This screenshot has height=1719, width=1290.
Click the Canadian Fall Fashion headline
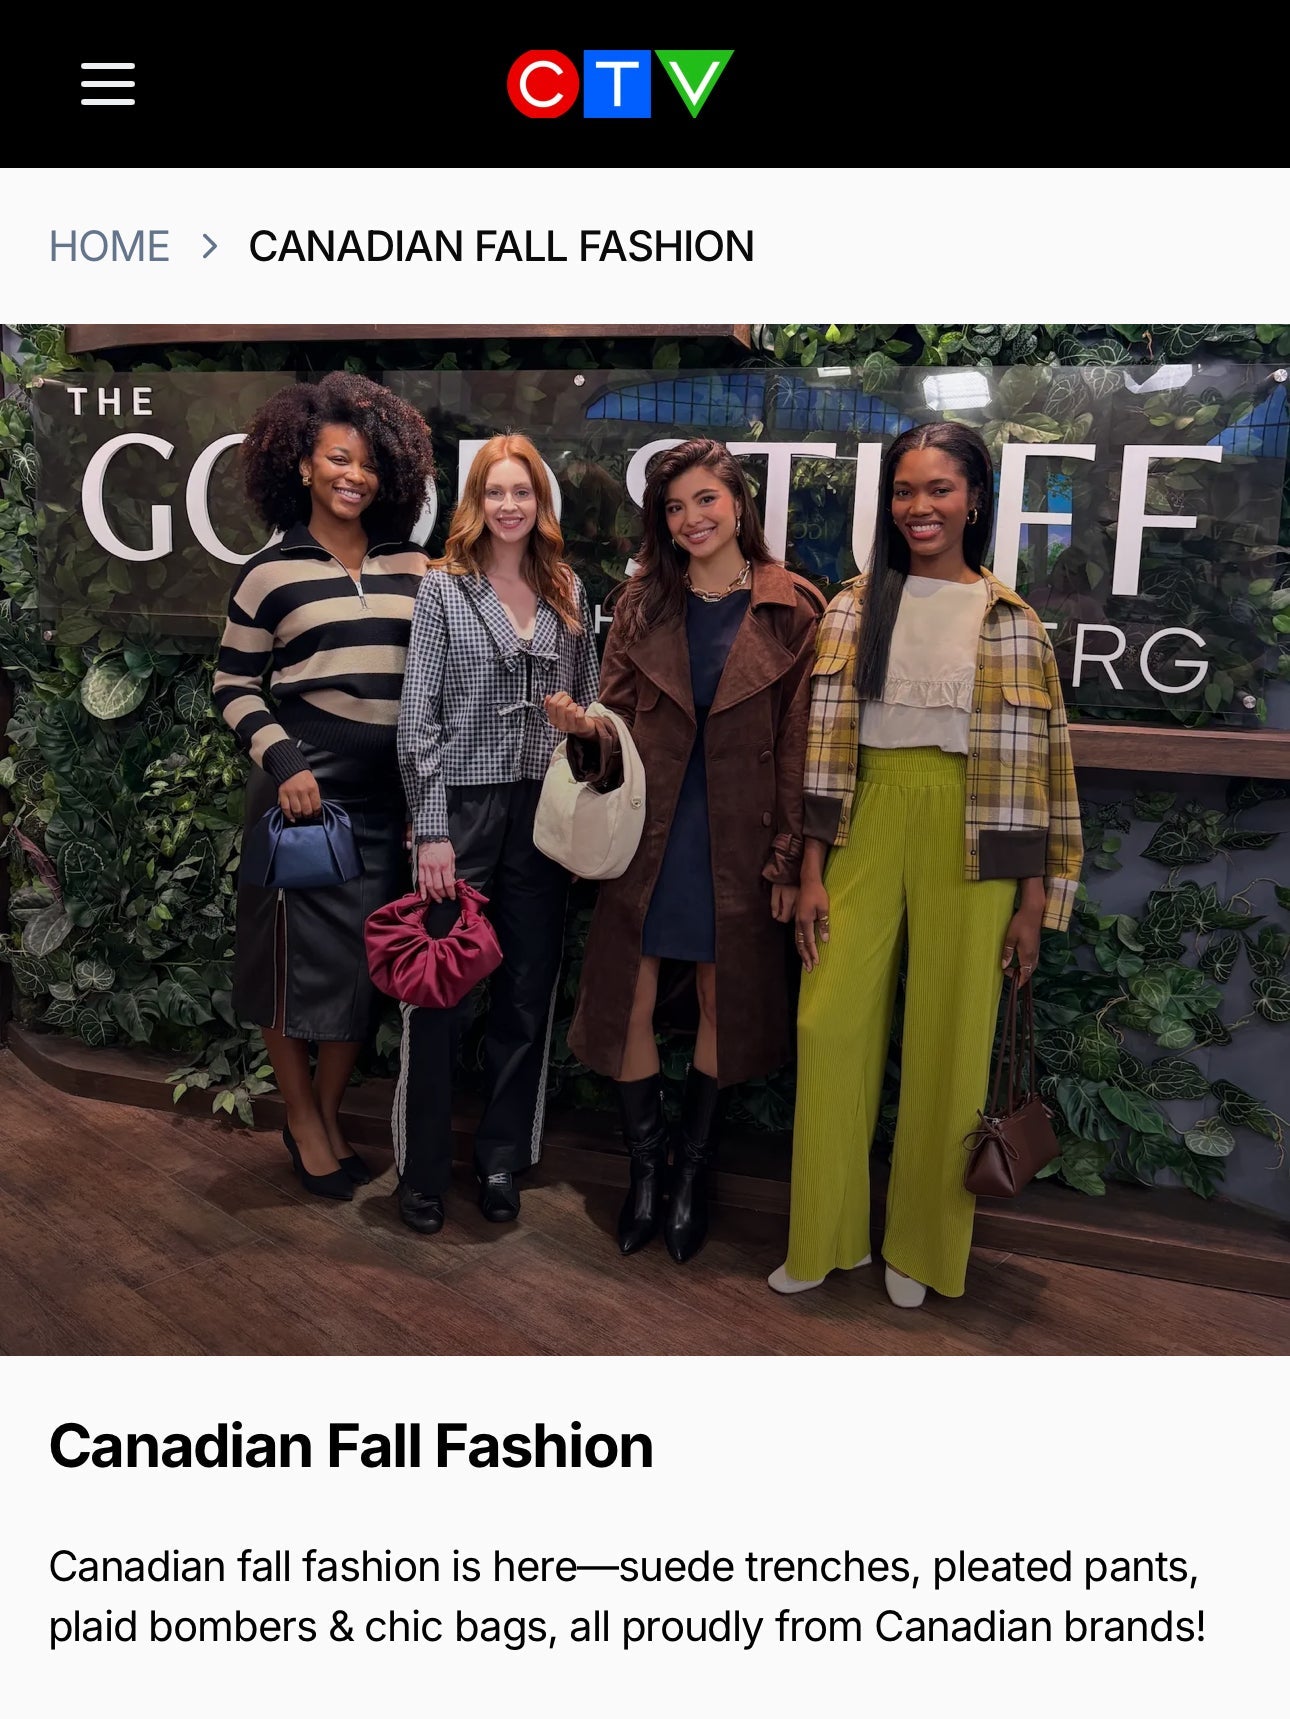point(351,1446)
